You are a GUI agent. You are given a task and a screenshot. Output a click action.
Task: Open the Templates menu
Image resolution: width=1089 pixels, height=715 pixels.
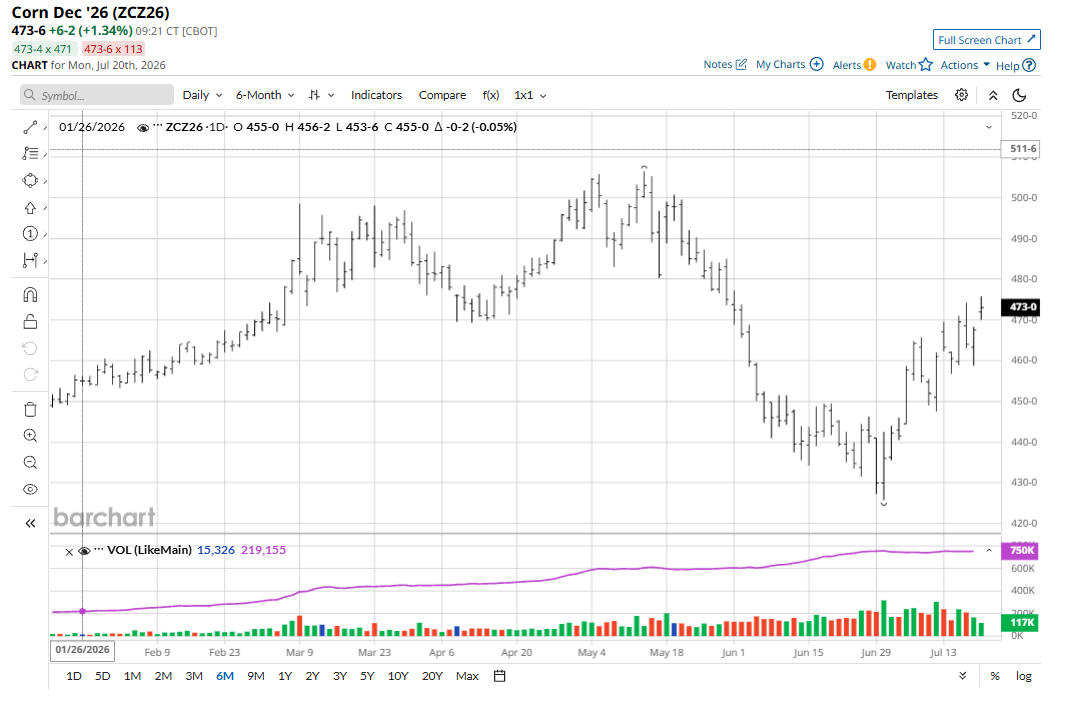[x=911, y=95]
